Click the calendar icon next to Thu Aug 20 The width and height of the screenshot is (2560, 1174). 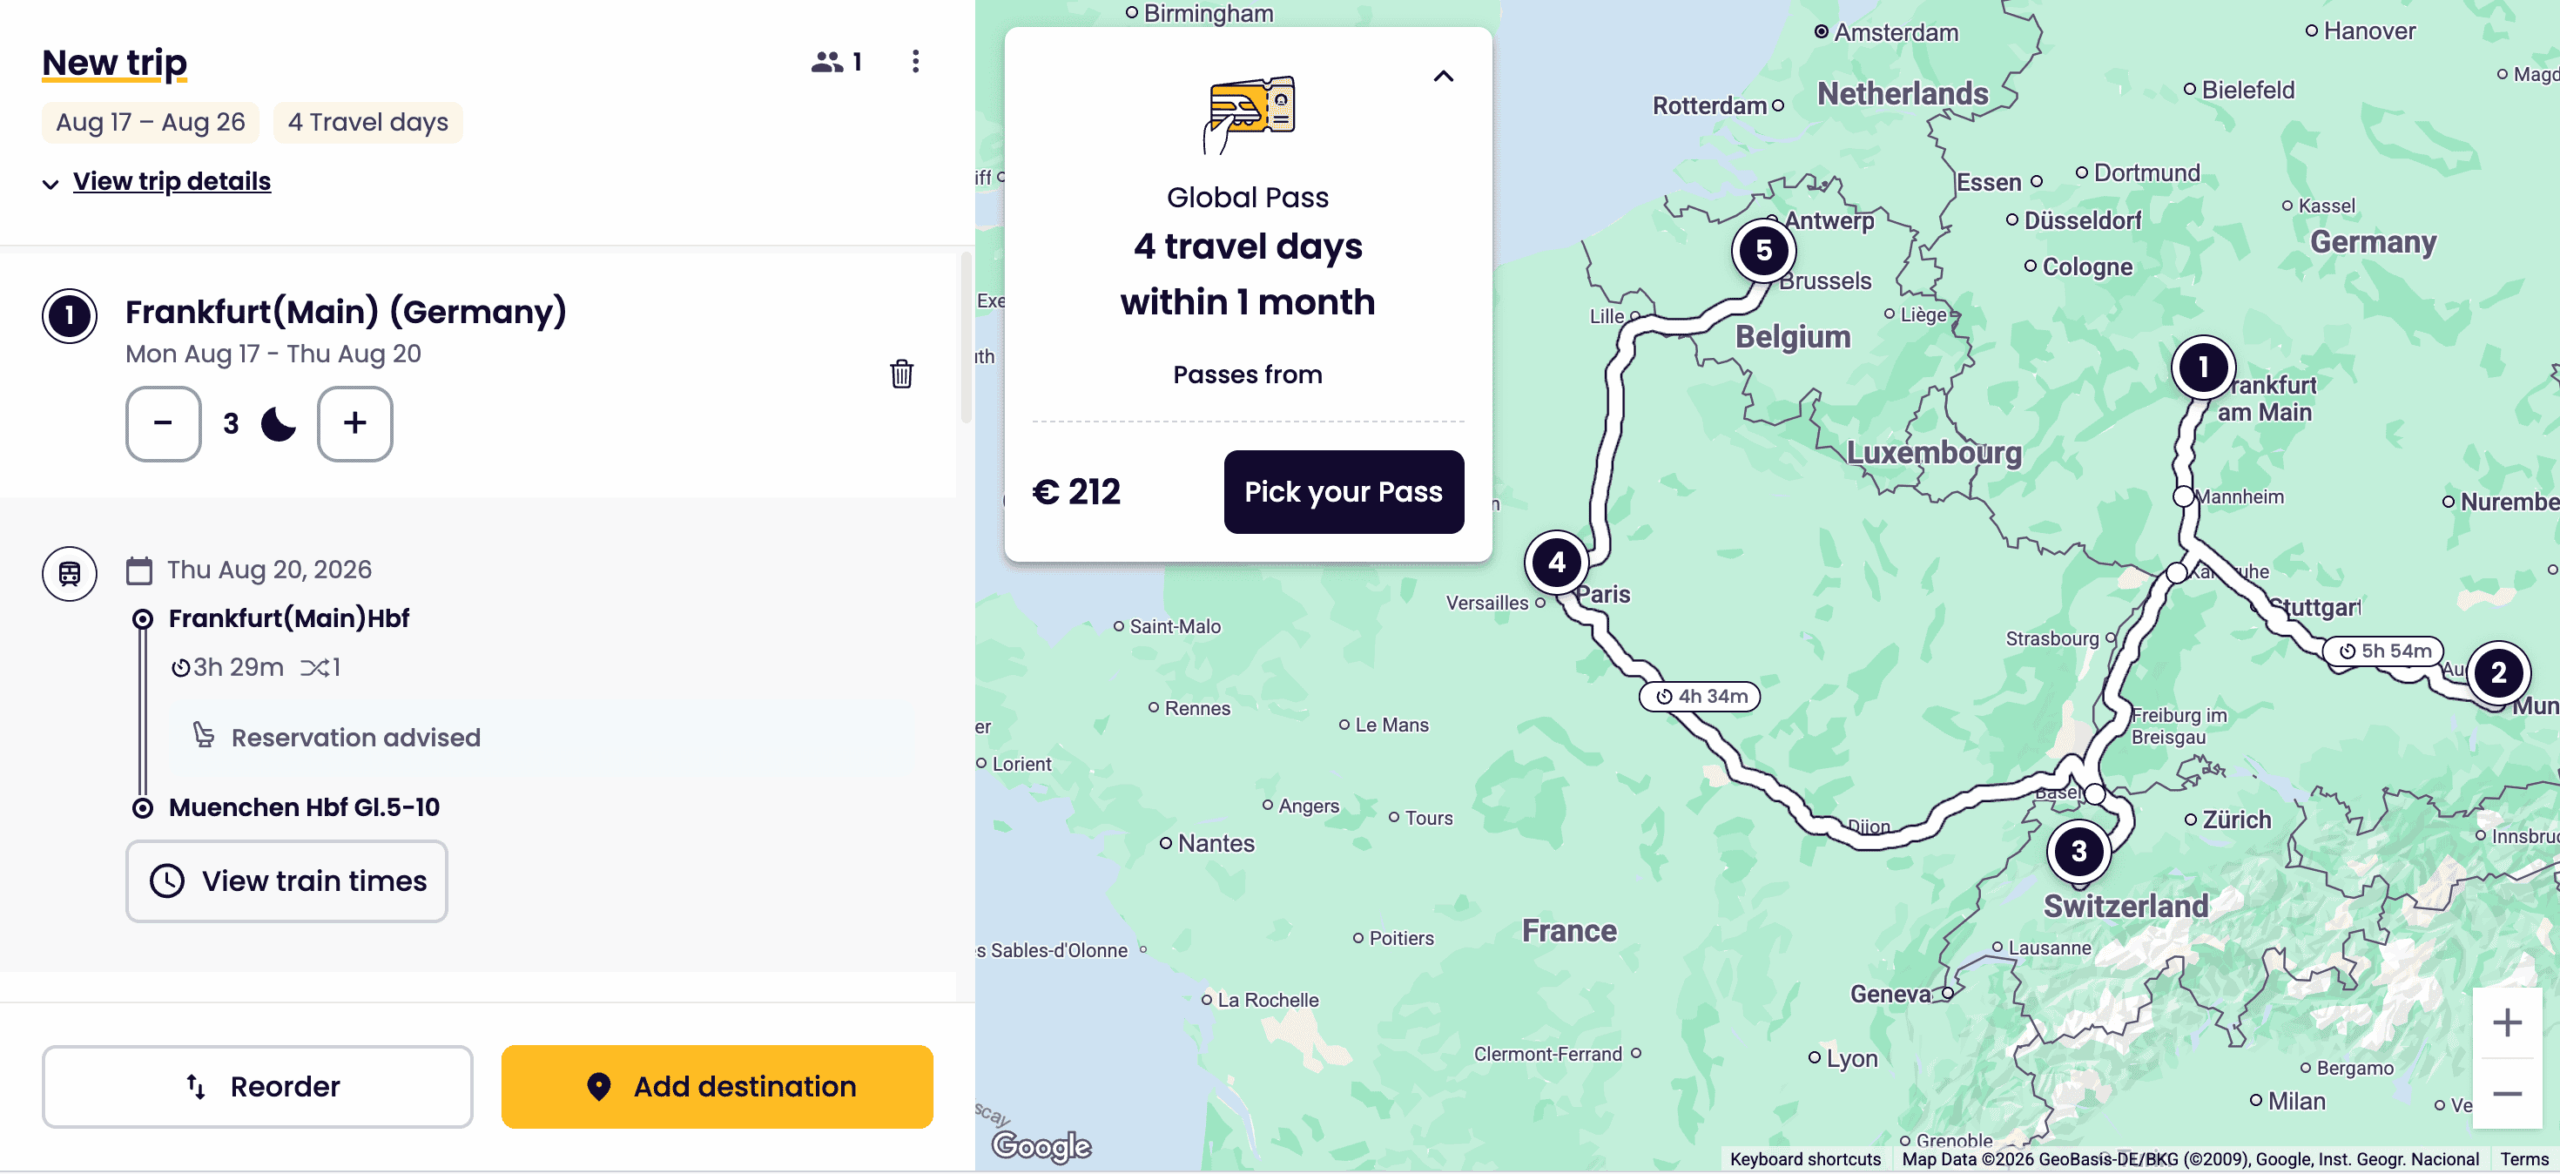pyautogui.click(x=139, y=571)
